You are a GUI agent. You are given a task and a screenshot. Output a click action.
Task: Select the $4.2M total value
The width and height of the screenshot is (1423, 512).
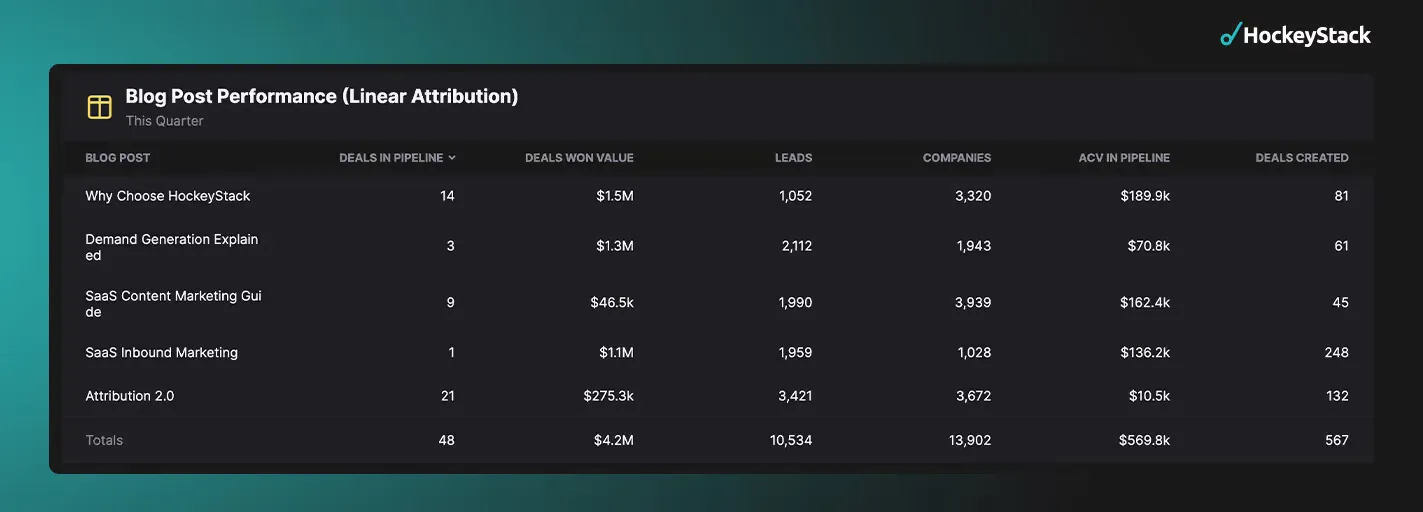(x=615, y=440)
